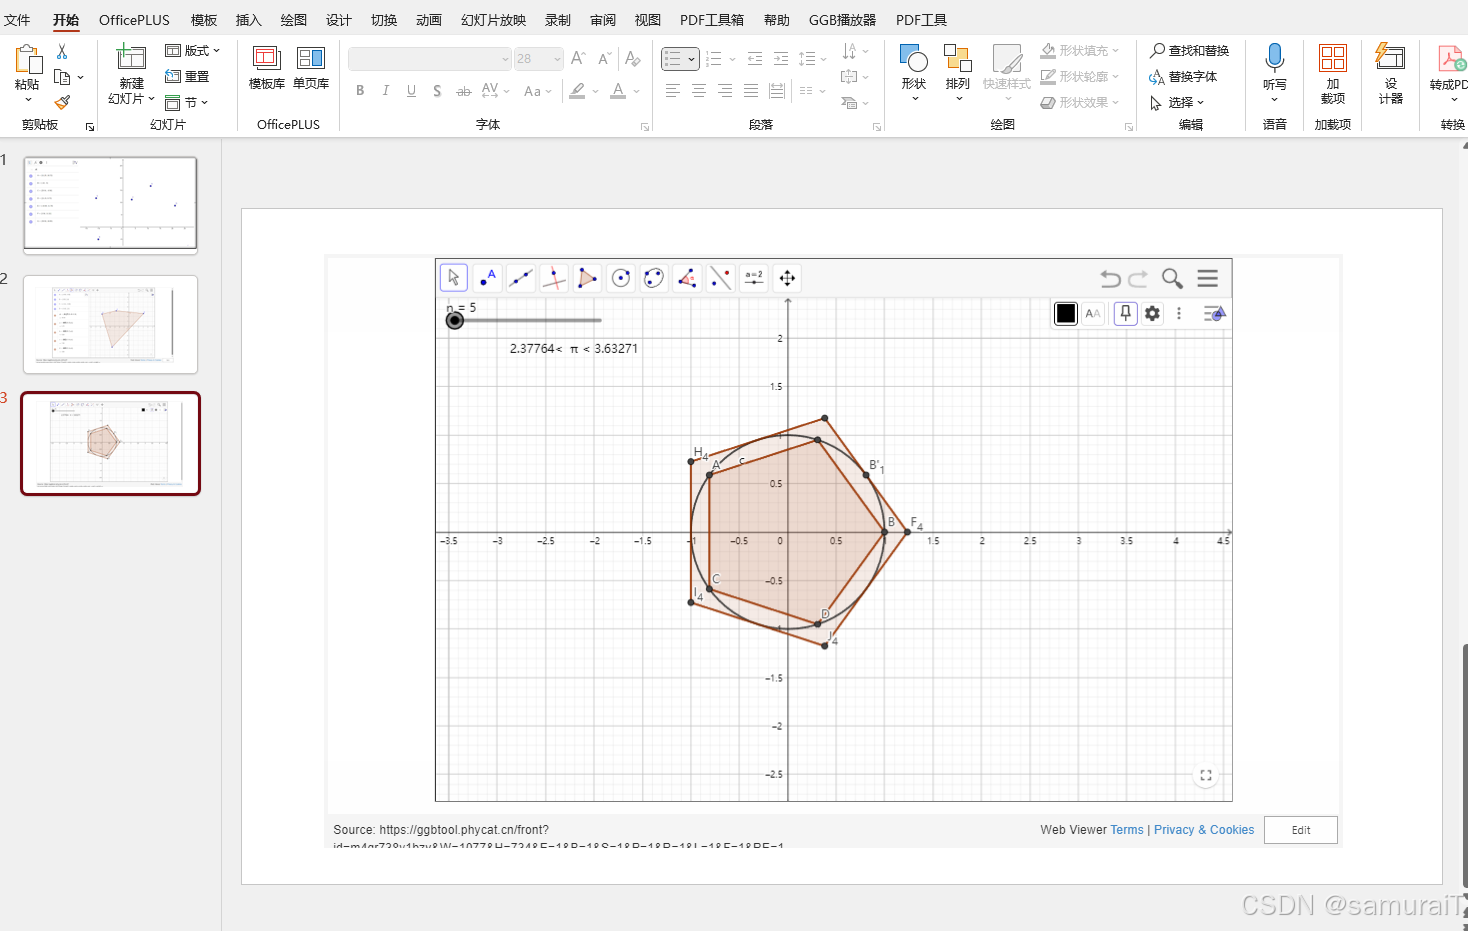Click the fullscreen button in GeoGebra view
This screenshot has width=1468, height=931.
coord(1206,775)
